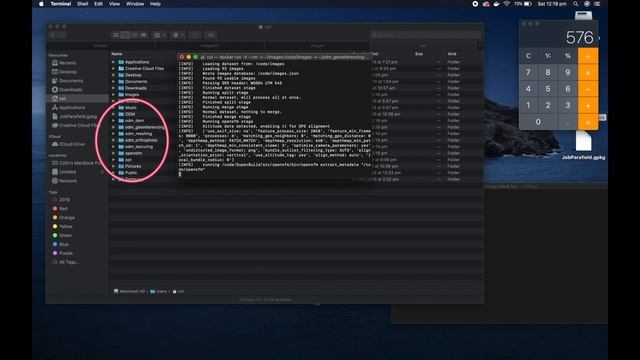Viewport: 640px width, 360px height.
Task: Open the Edit menu
Action: tap(98, 4)
